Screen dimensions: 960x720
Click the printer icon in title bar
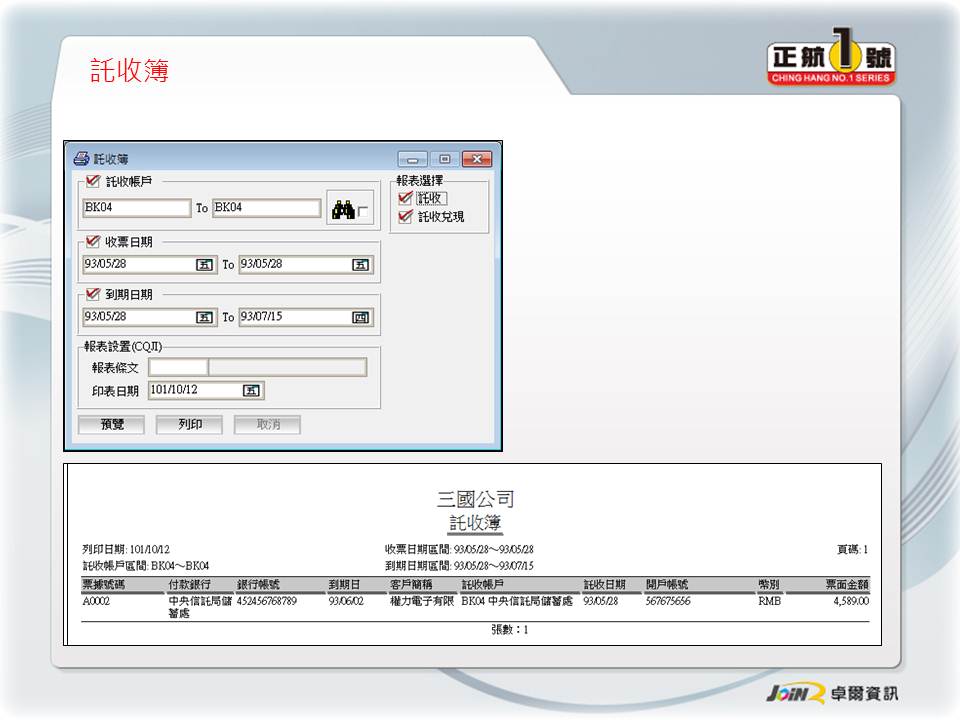[x=82, y=159]
